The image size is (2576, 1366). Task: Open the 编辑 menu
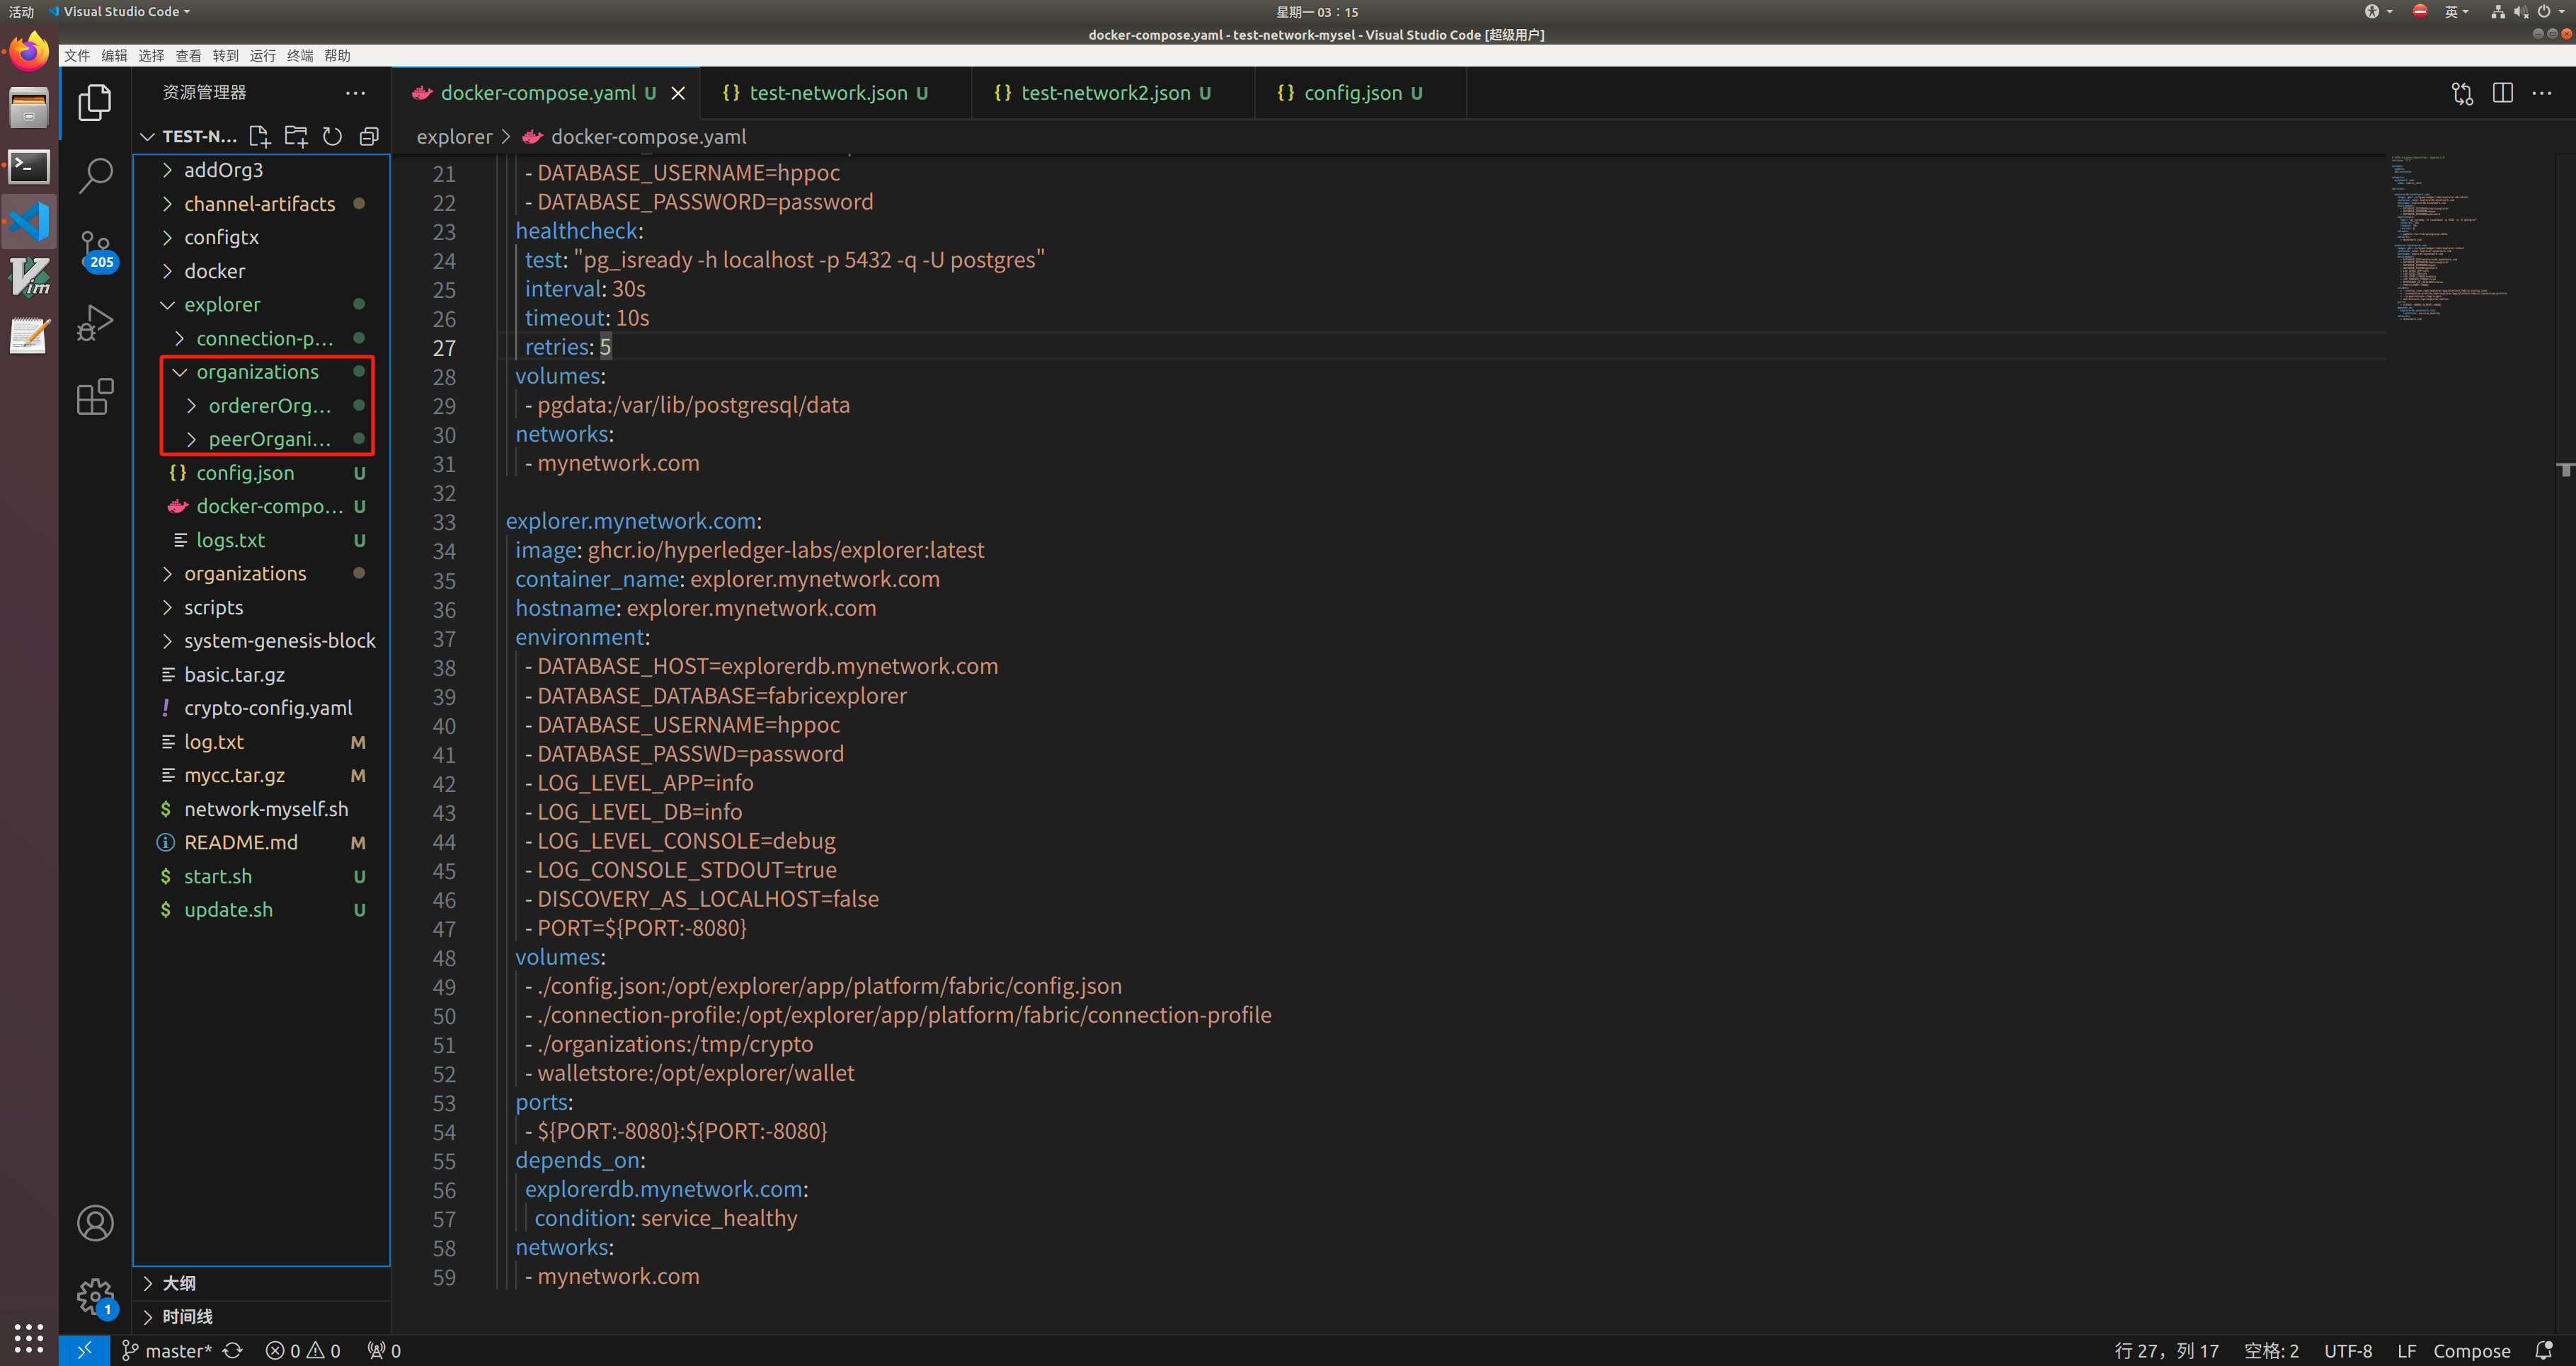pyautogui.click(x=114, y=55)
